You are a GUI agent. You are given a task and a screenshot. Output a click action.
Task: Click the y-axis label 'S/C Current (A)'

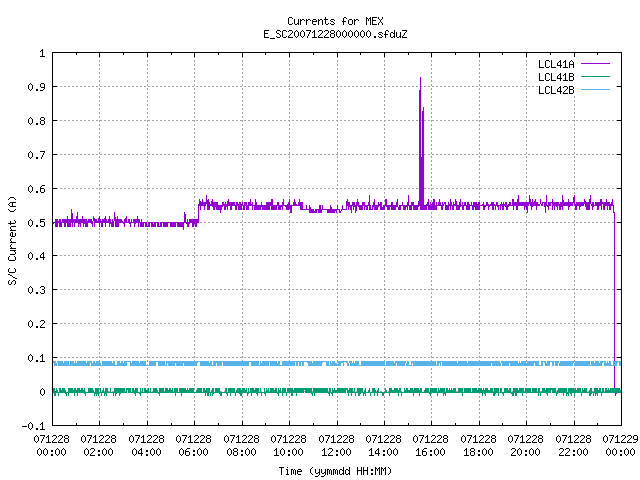click(x=12, y=241)
